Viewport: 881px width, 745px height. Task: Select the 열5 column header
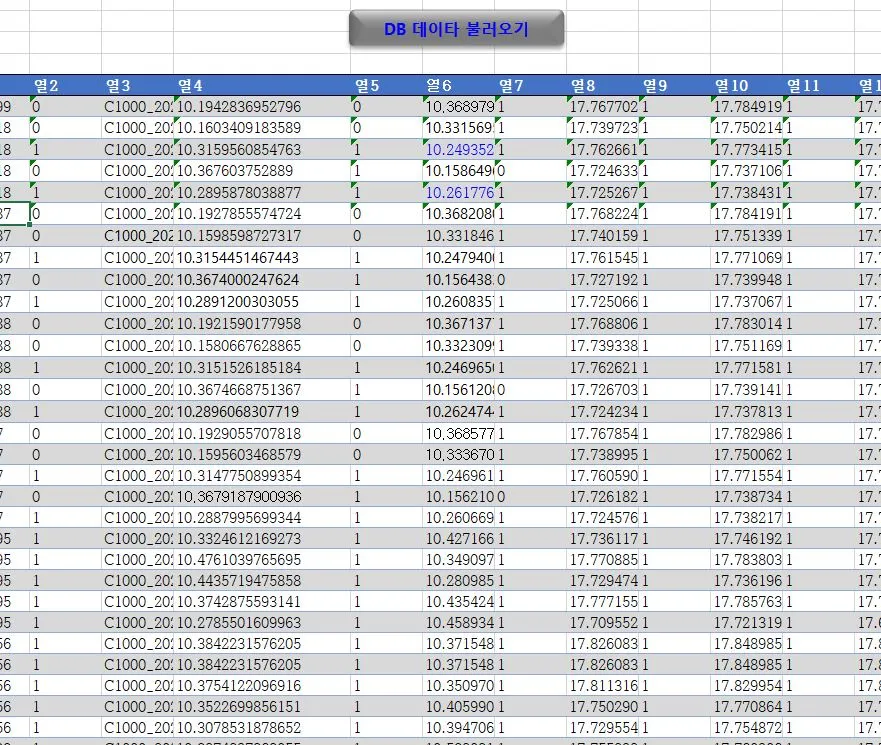(387, 85)
